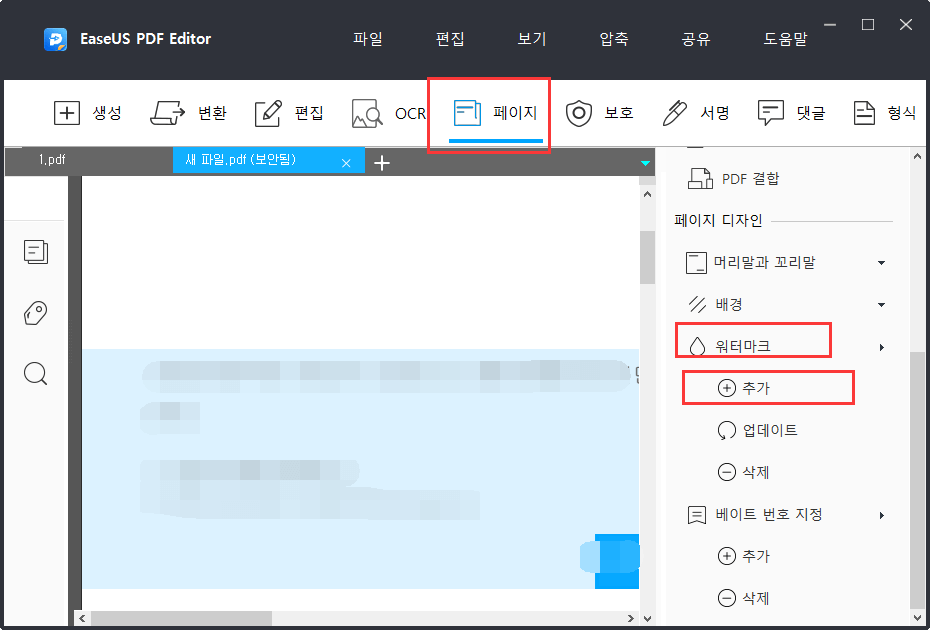Open the search icon in the sidebar
This screenshot has height=630, width=930.
(x=35, y=374)
